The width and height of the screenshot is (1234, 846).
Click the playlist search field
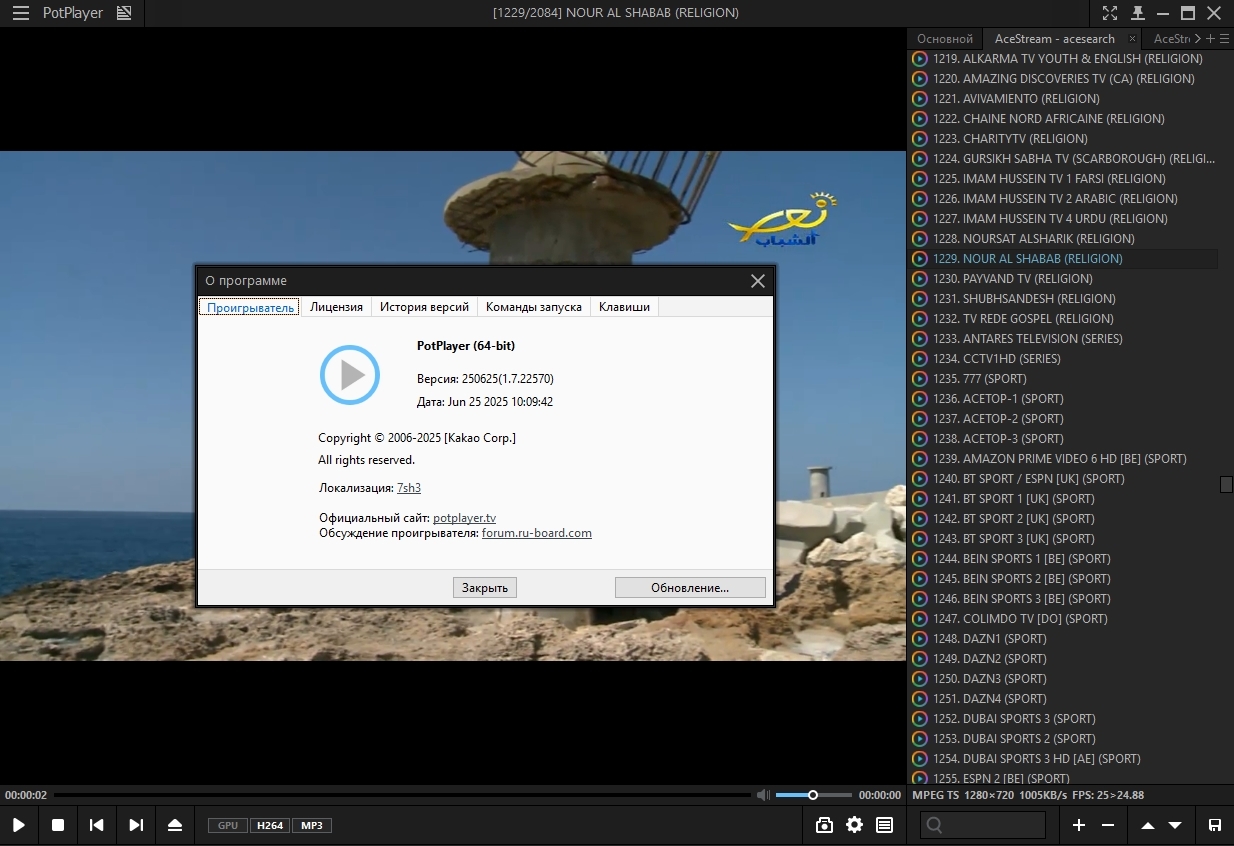click(983, 825)
